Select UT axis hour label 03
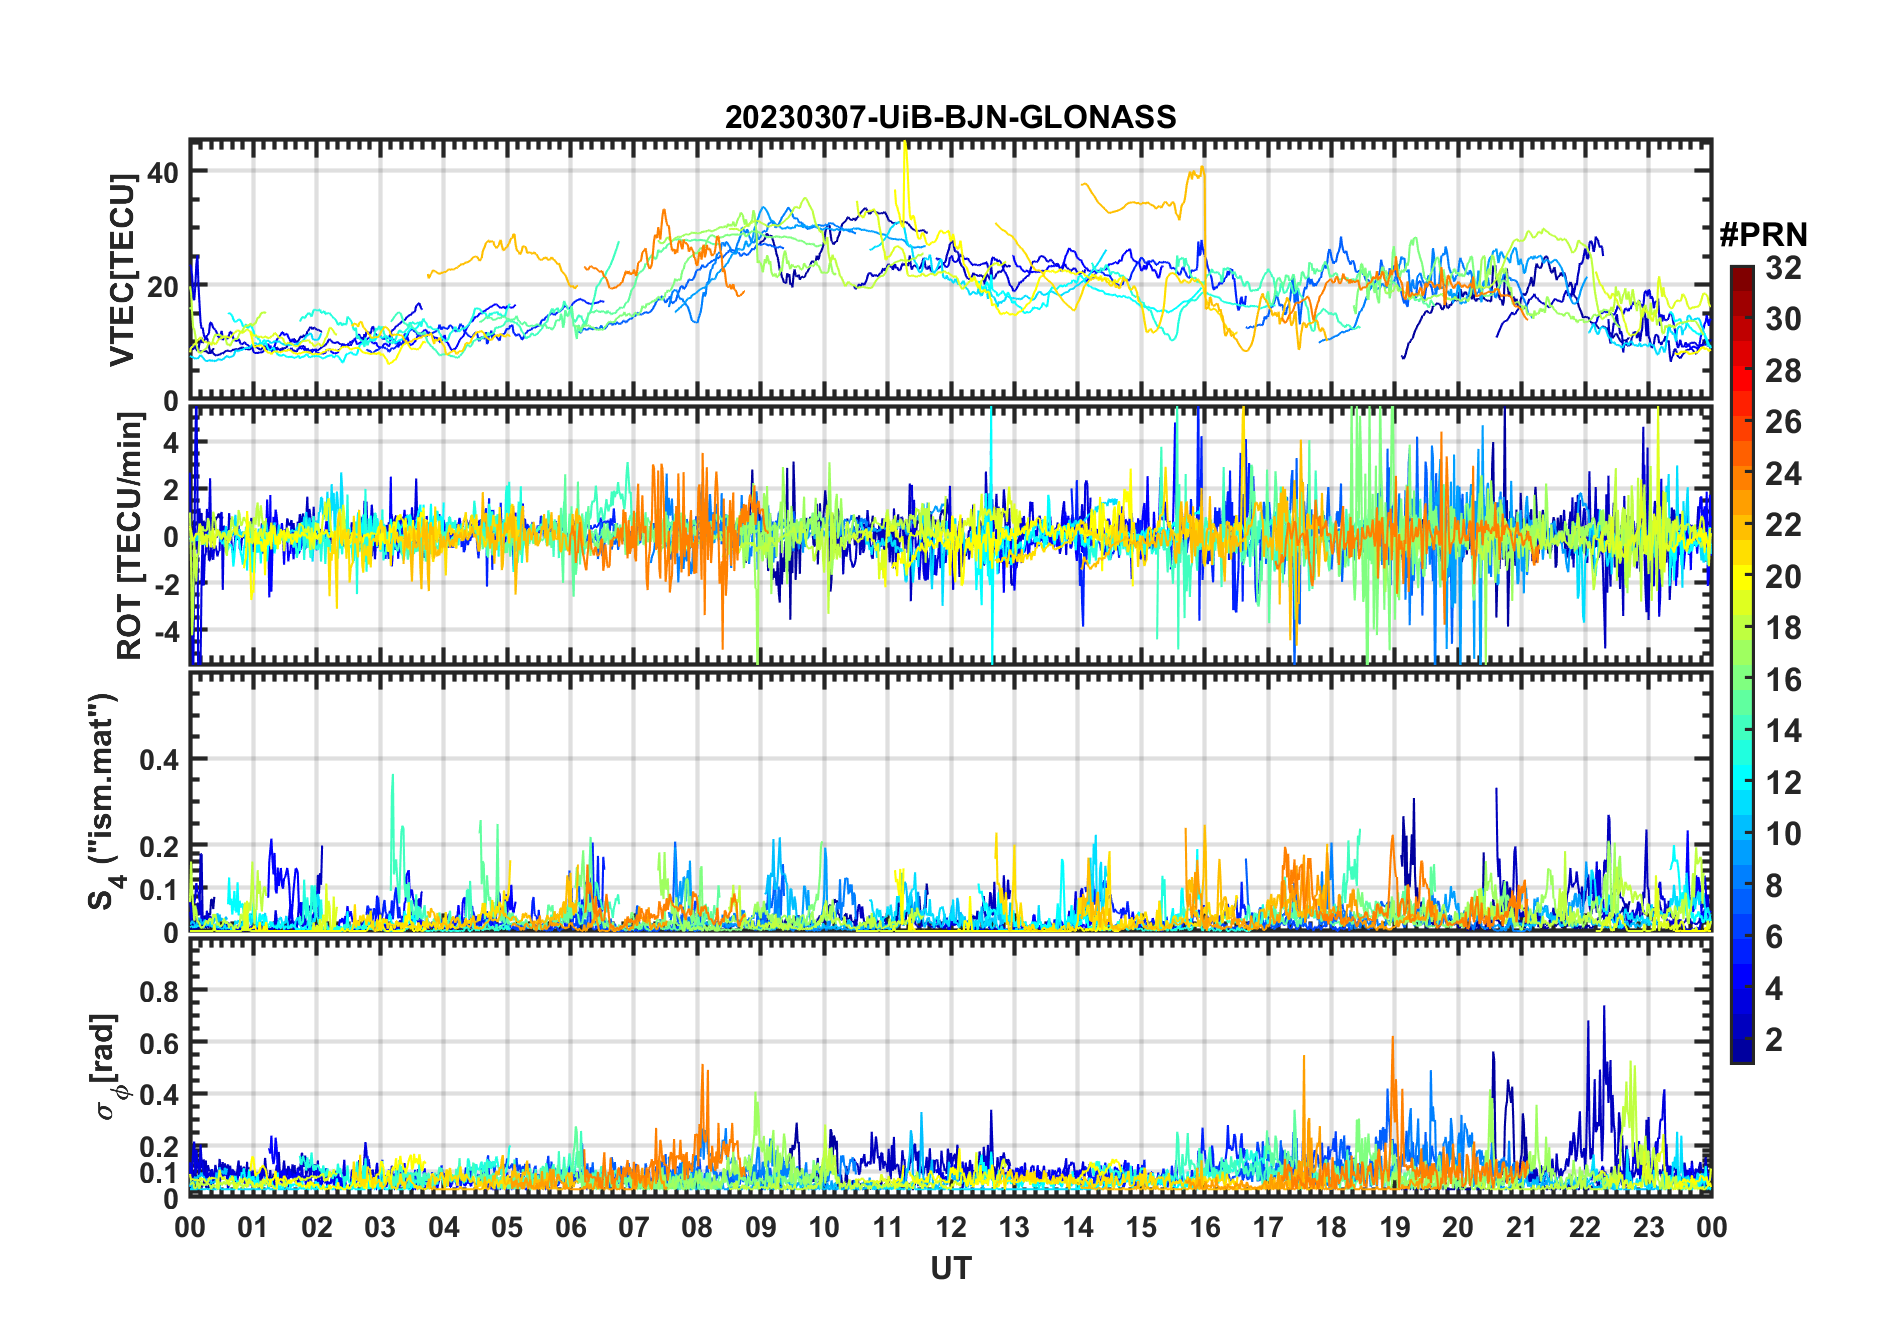 click(x=380, y=1227)
